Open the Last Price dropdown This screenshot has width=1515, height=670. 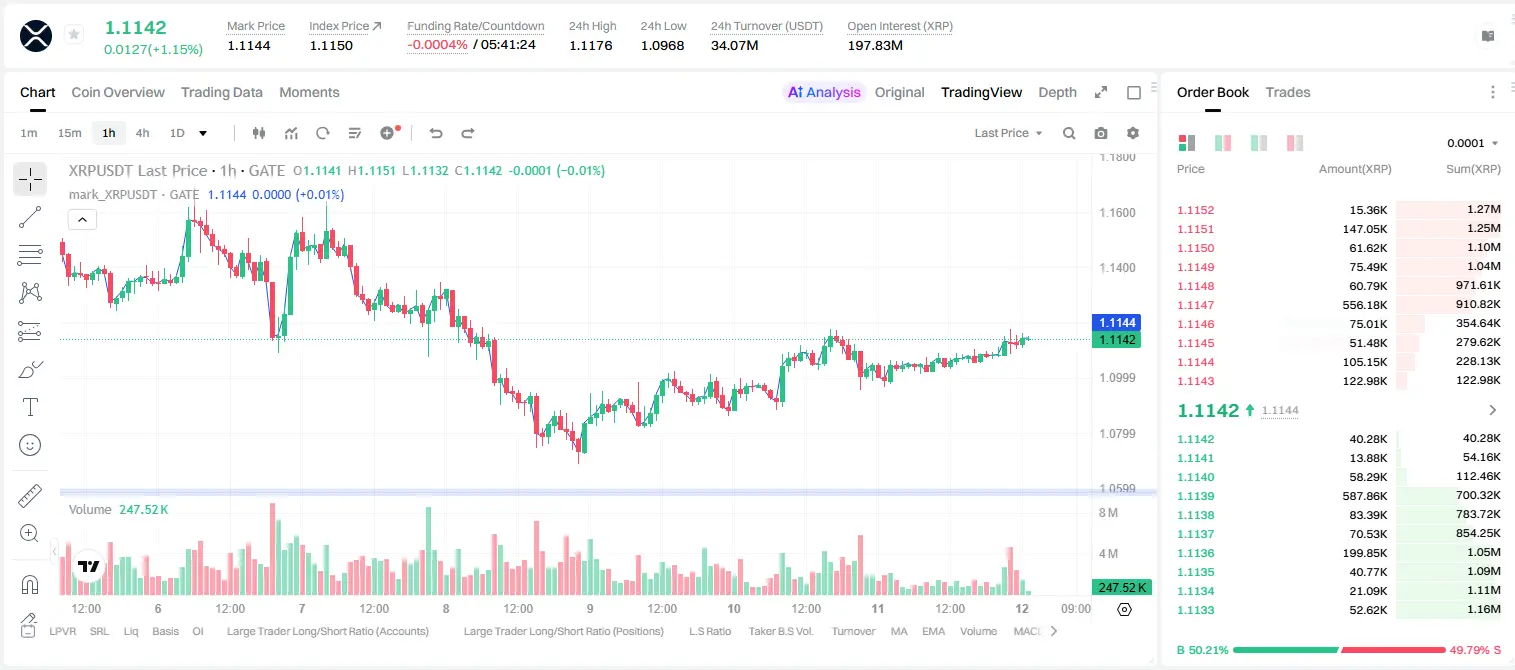point(1008,133)
